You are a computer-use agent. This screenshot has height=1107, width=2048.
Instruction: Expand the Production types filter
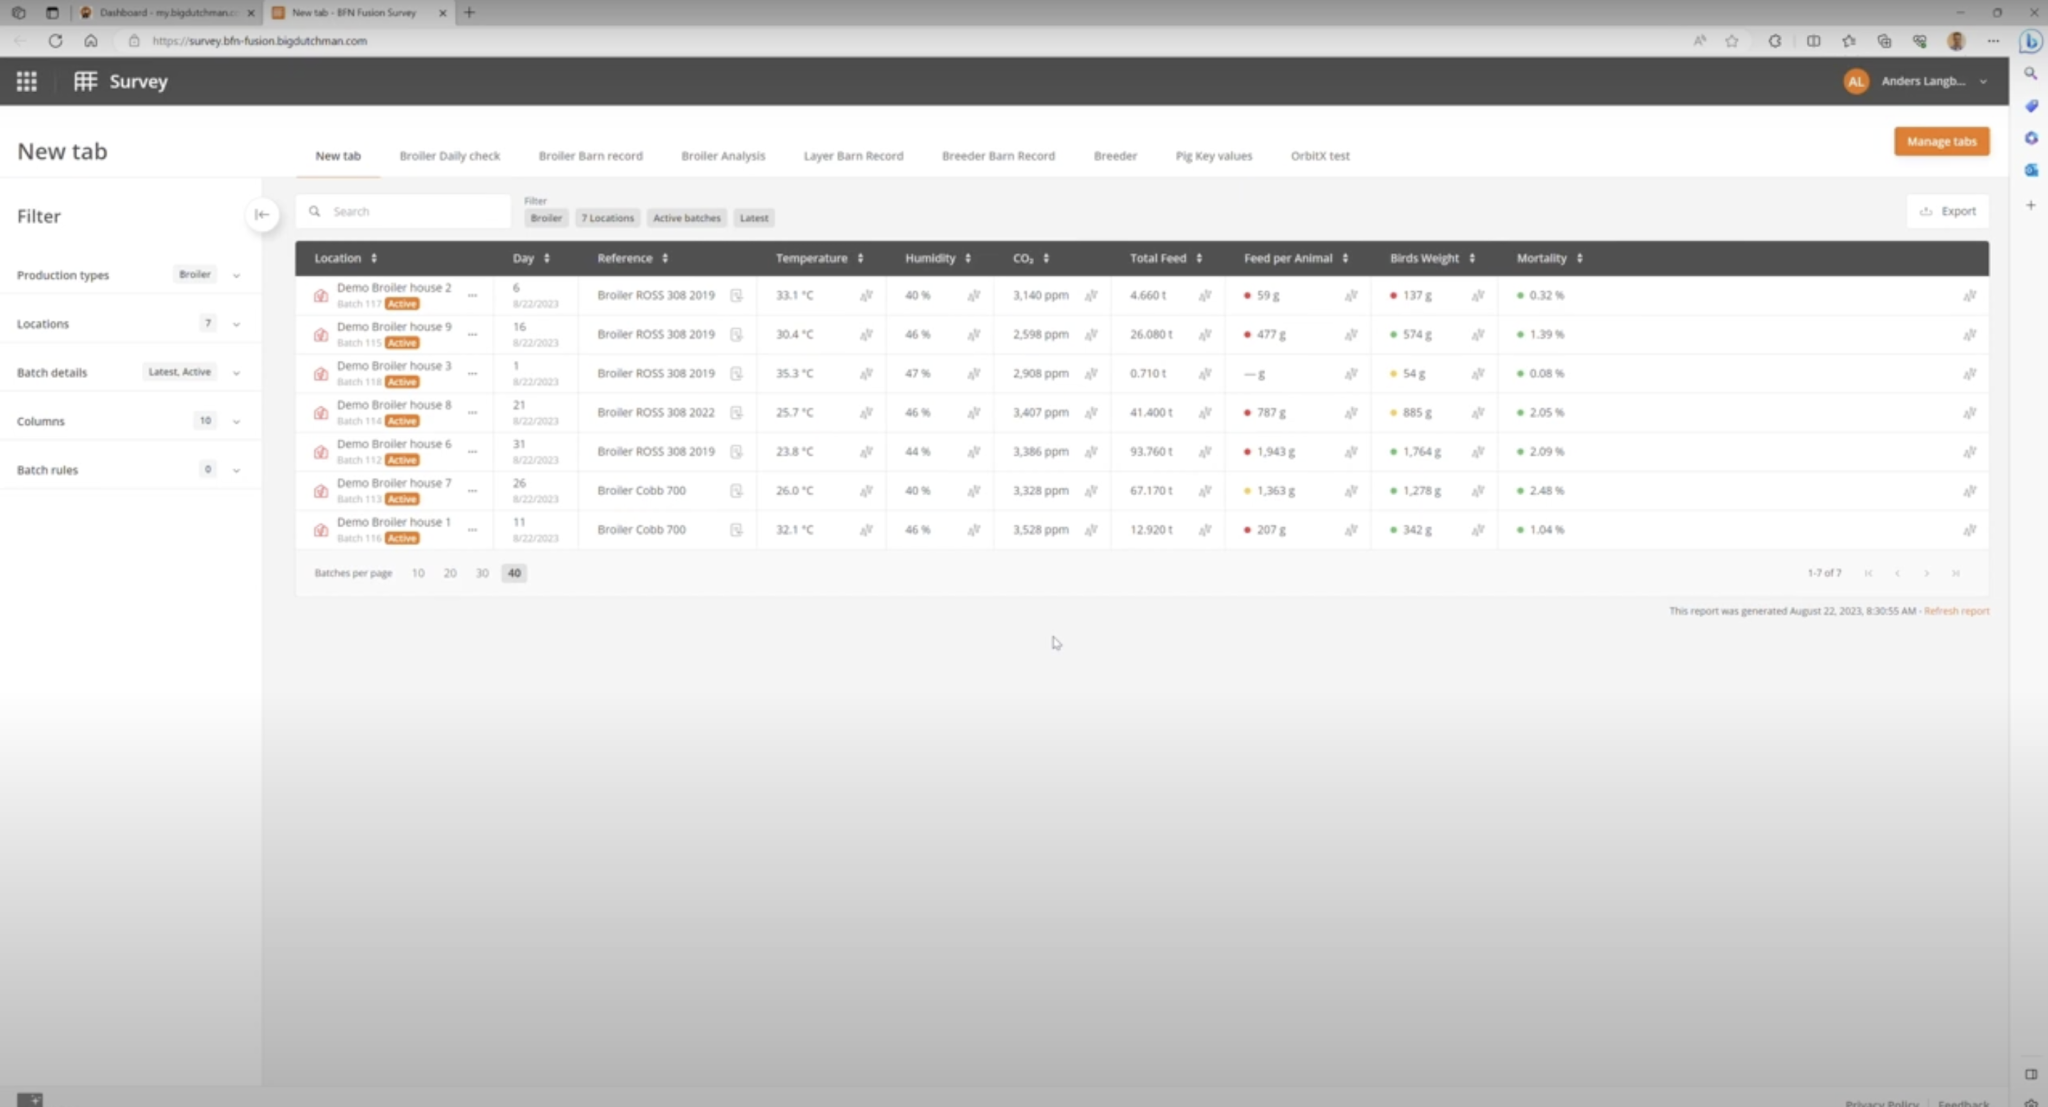236,275
